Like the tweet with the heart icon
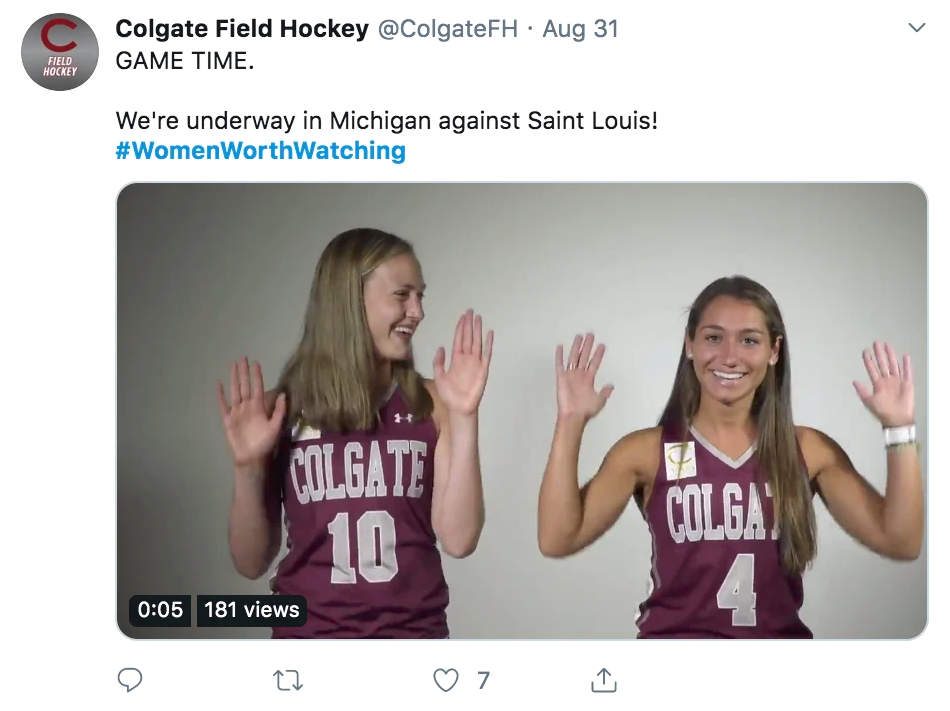Viewport: 950px width, 711px height. click(x=445, y=681)
